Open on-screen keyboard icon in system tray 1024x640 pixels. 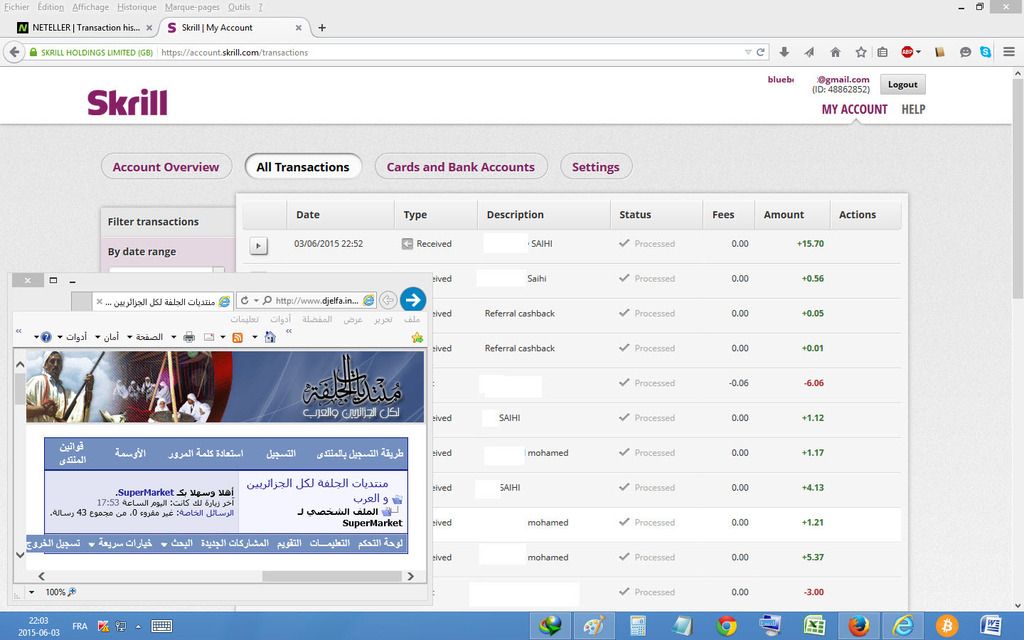coord(161,626)
